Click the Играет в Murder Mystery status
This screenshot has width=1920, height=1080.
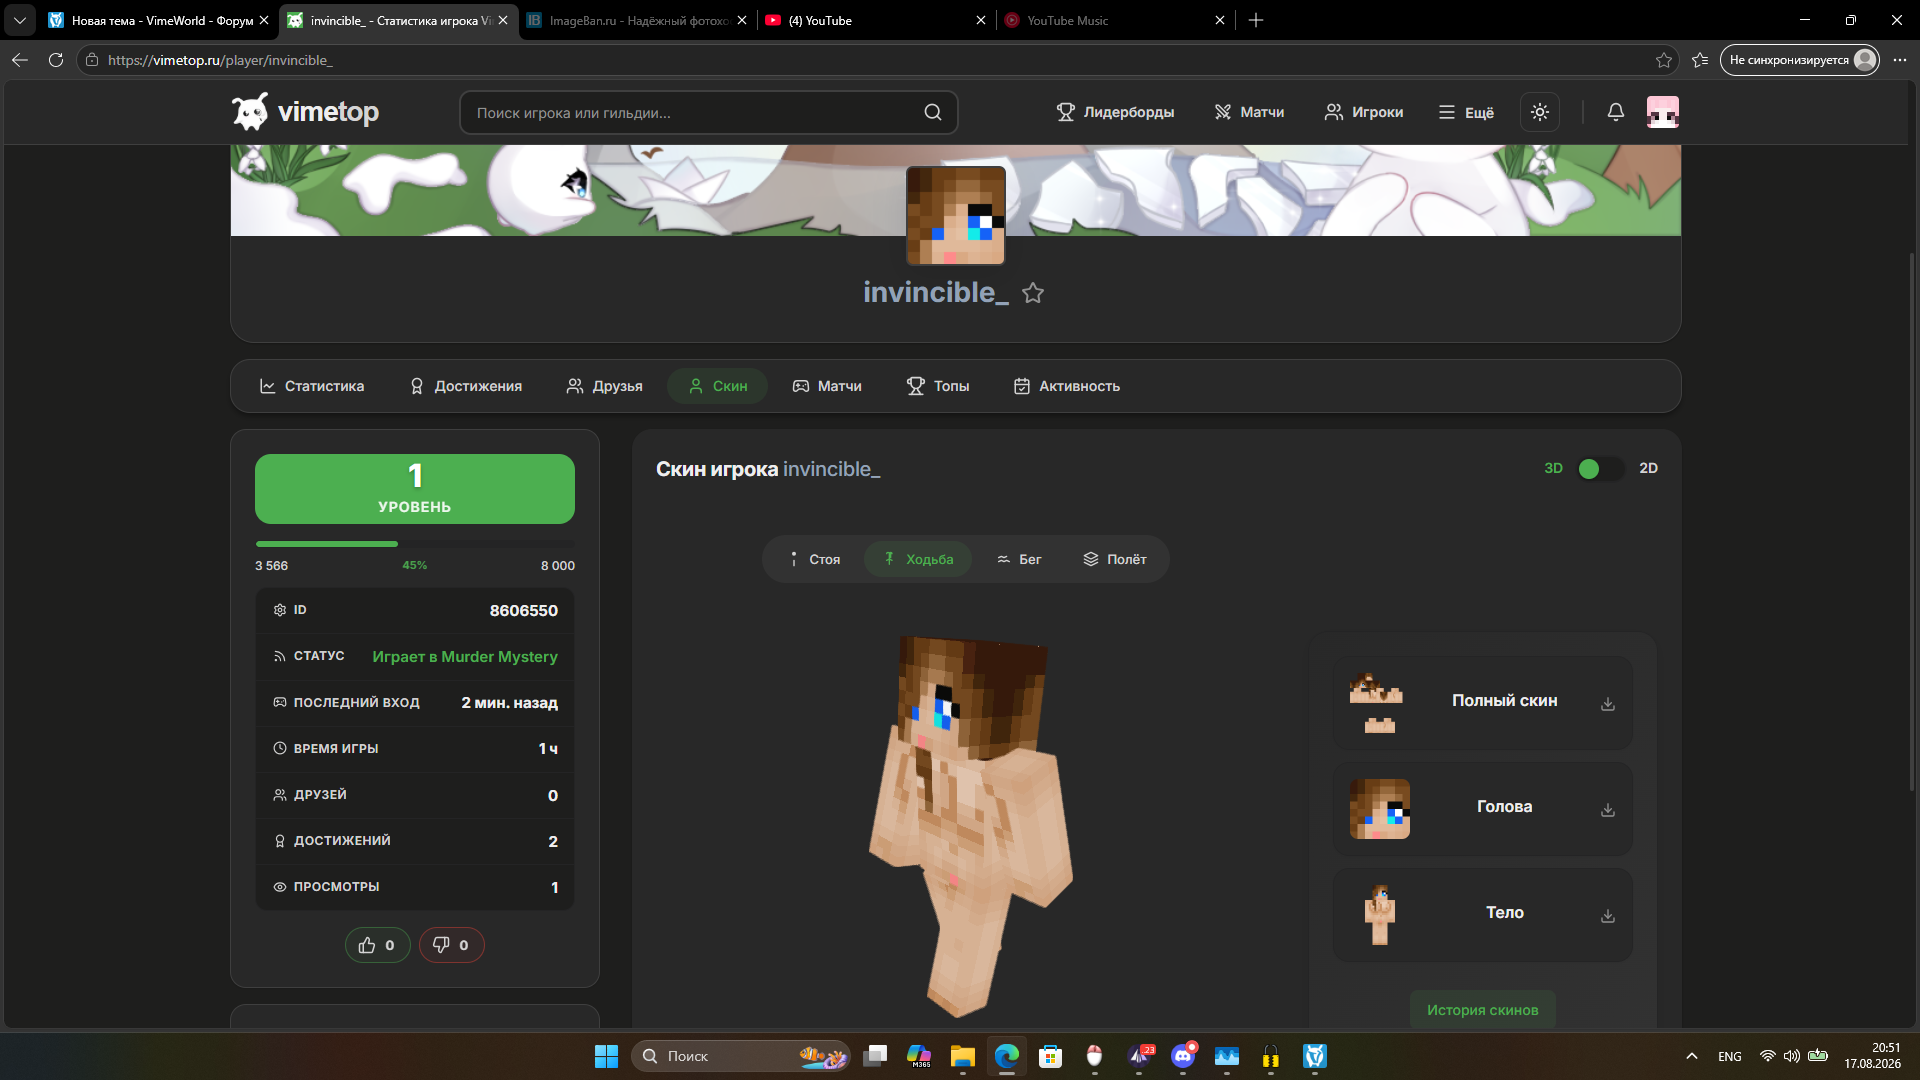point(465,657)
